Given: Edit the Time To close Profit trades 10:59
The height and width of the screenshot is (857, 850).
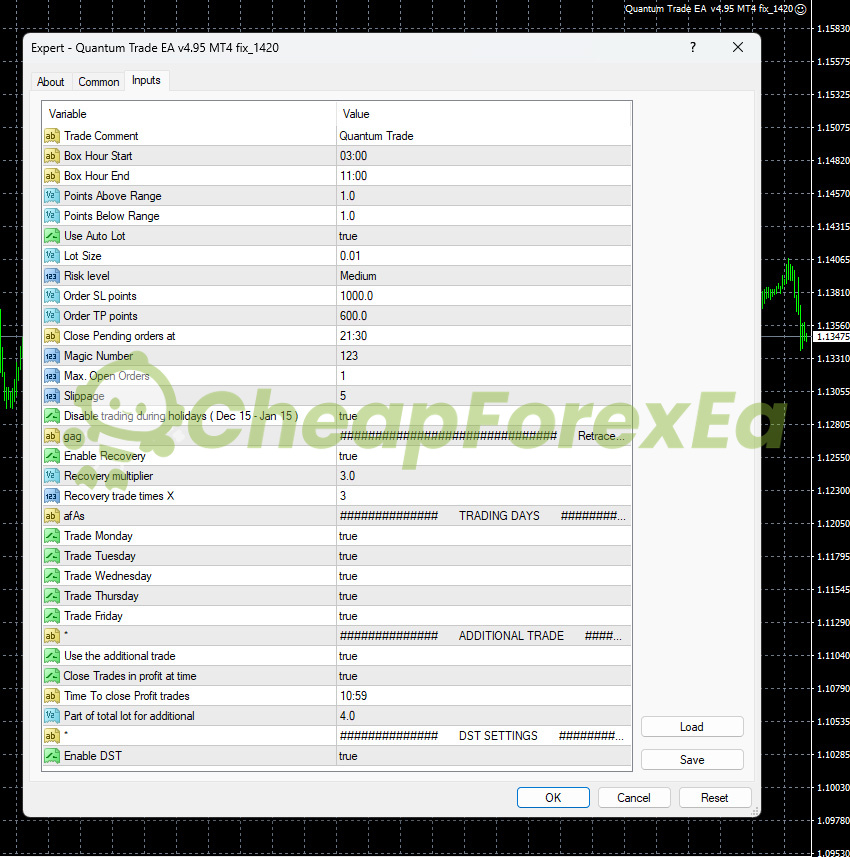Looking at the screenshot, I should click(484, 696).
